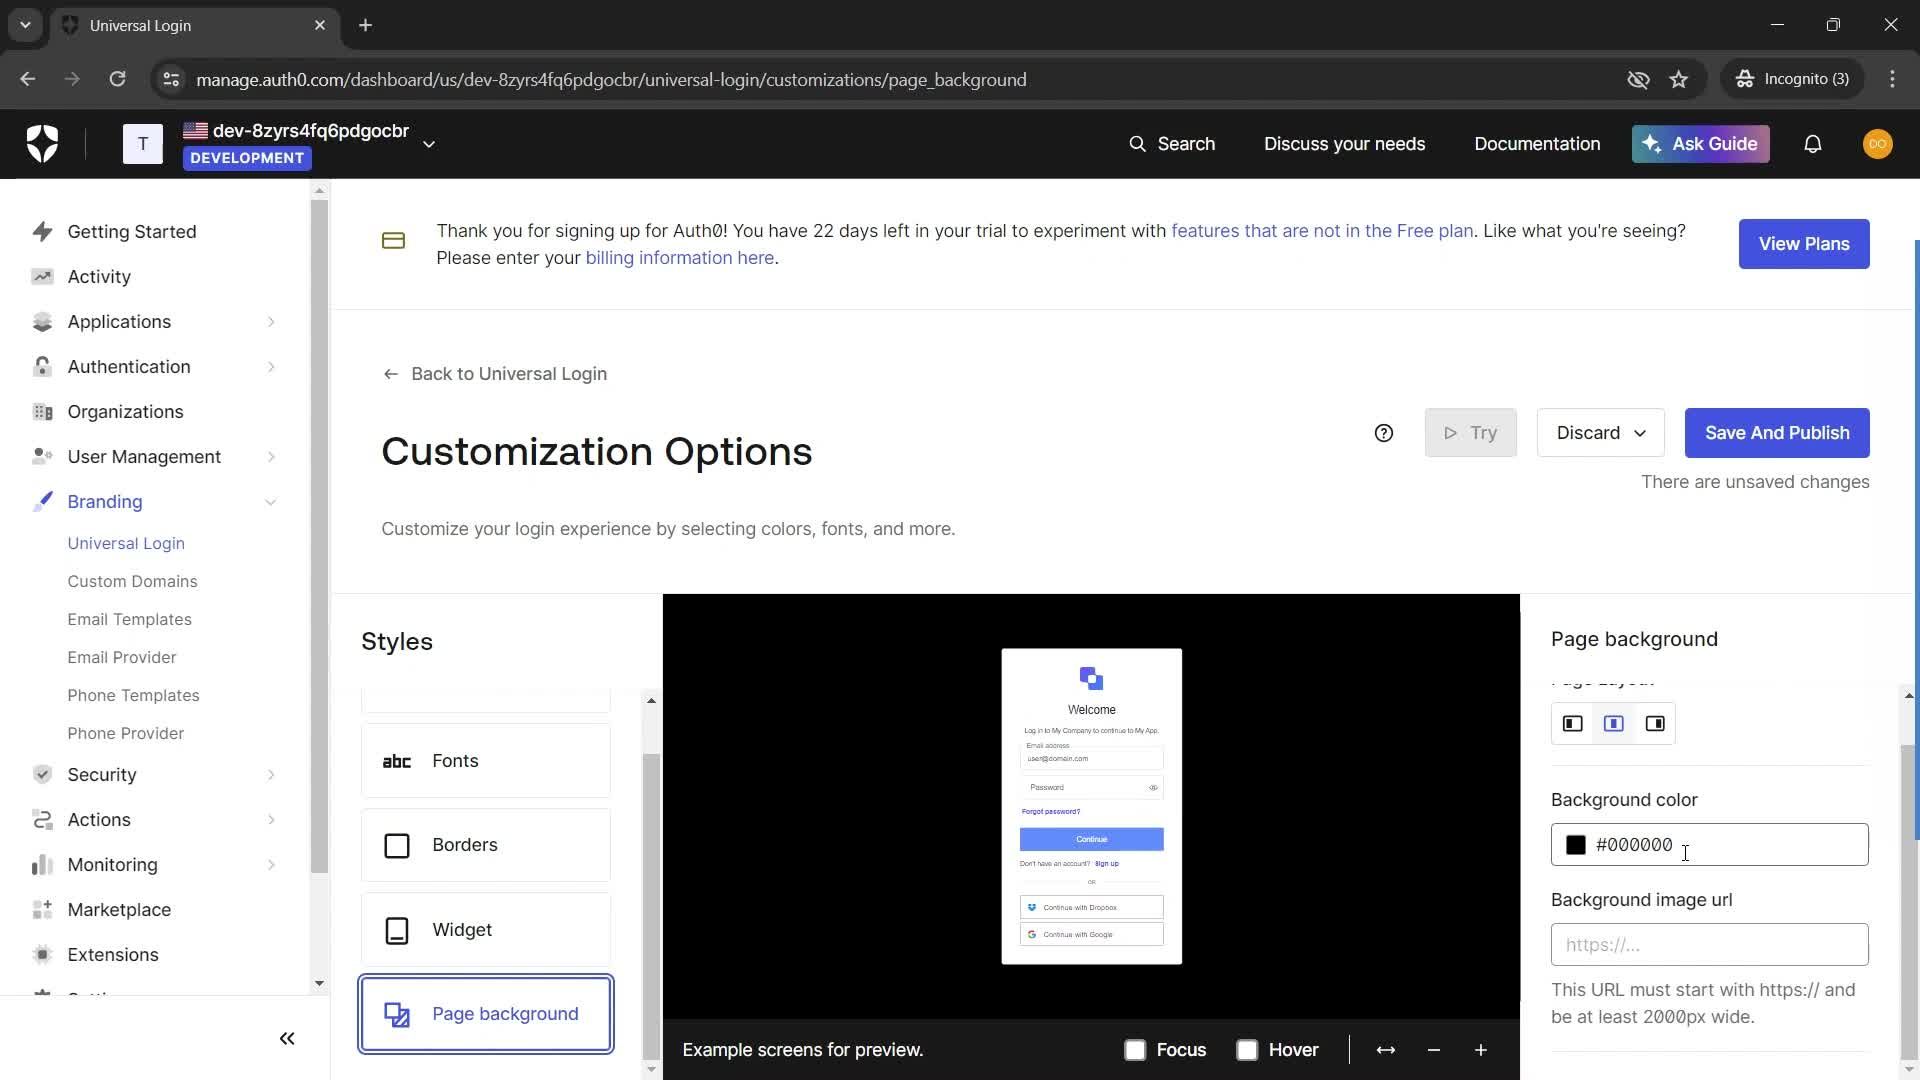Open the Documentation link
Screen dimensions: 1920x1080
tap(1537, 144)
